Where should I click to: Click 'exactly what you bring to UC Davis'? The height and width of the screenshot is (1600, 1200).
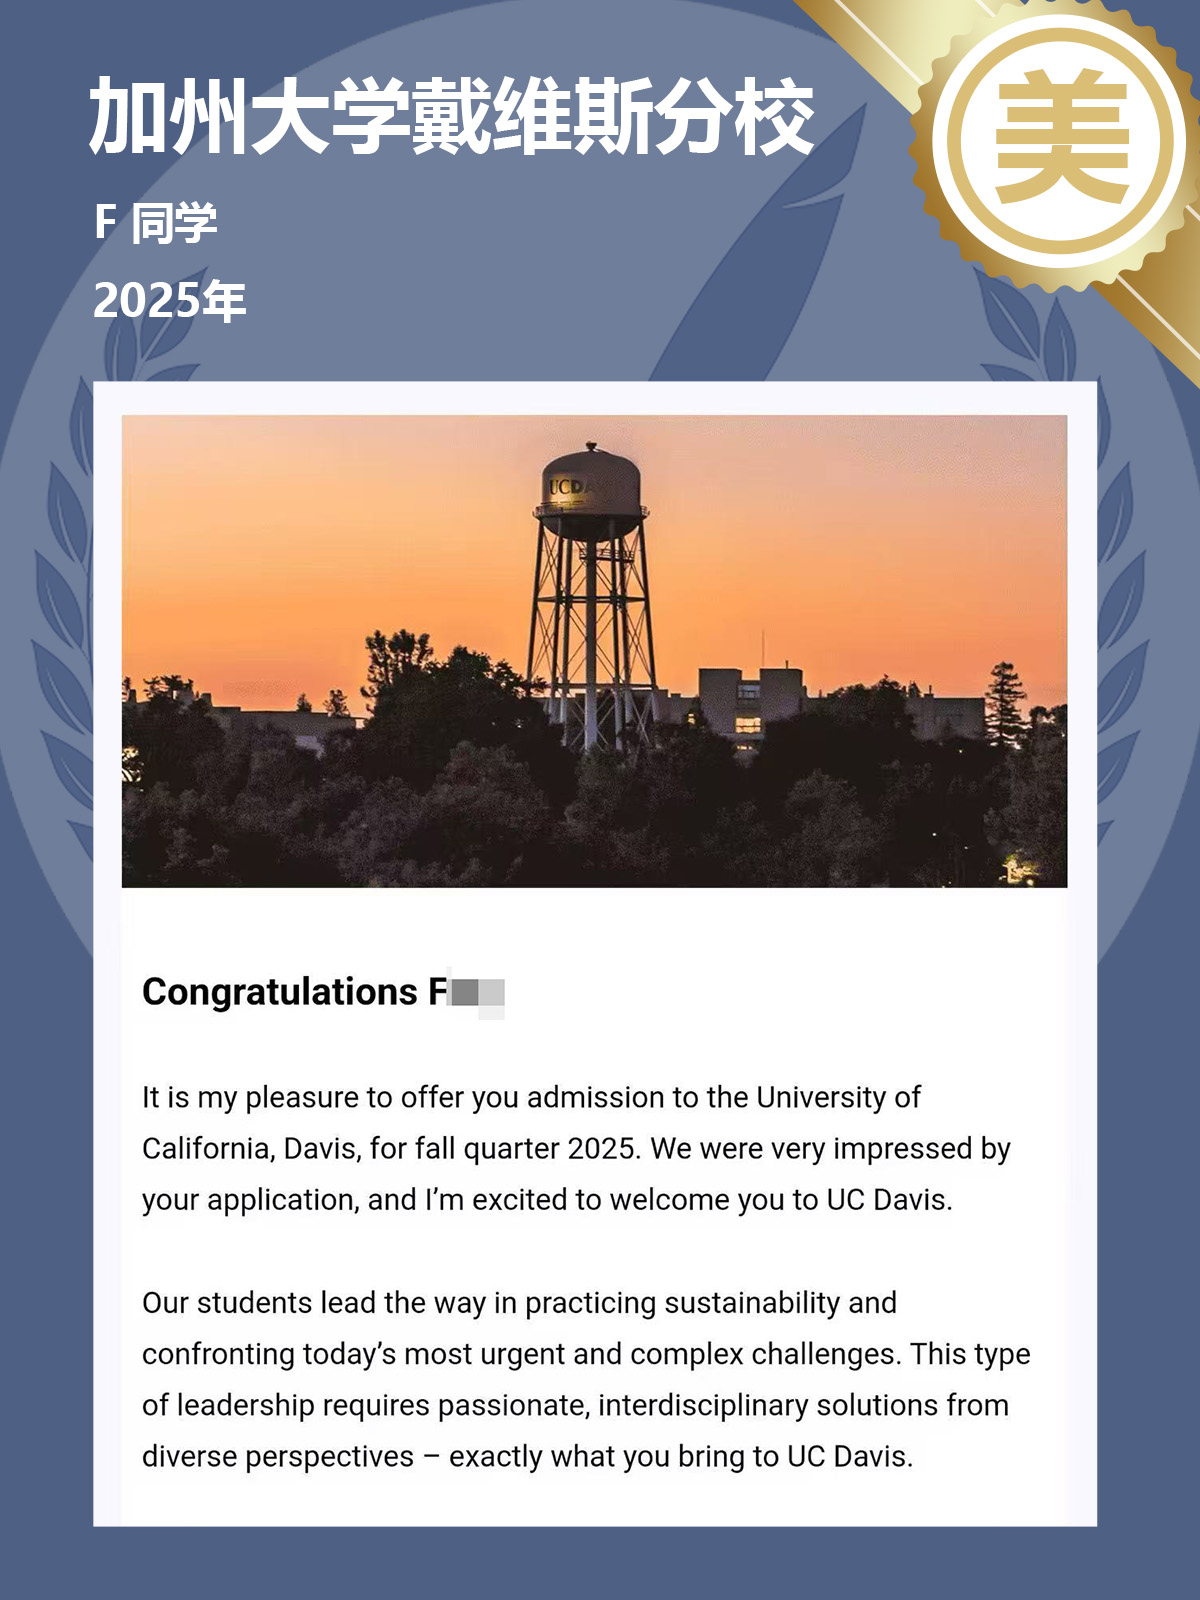click(x=681, y=1456)
